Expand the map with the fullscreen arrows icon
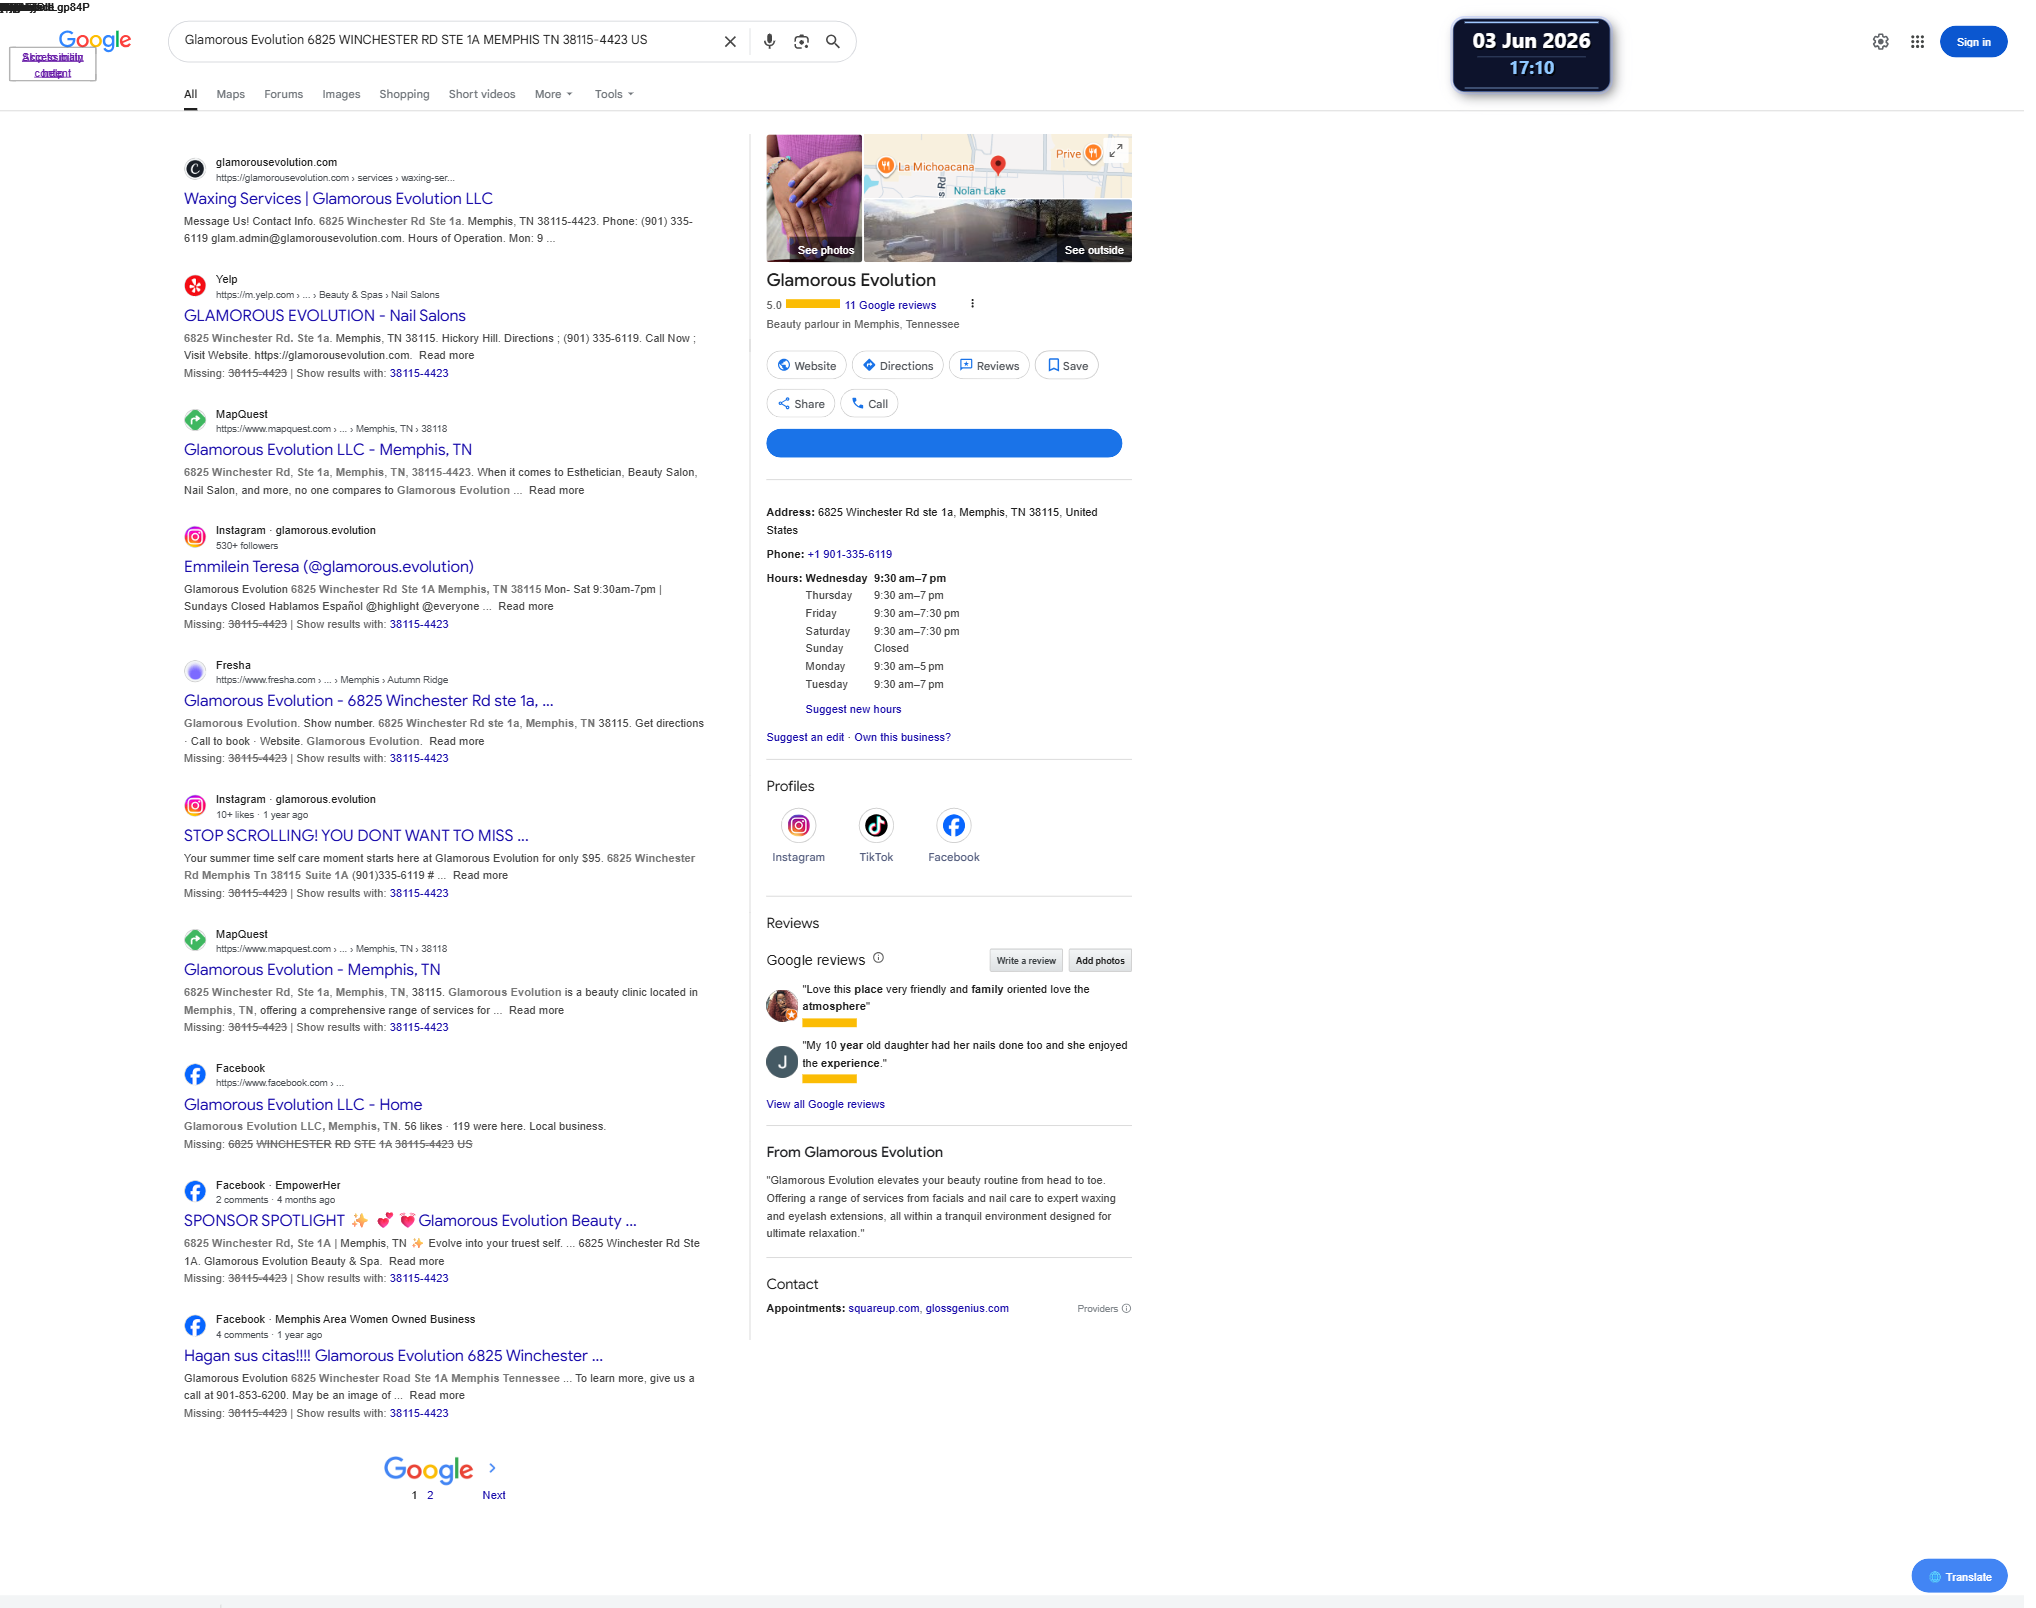 1116,150
